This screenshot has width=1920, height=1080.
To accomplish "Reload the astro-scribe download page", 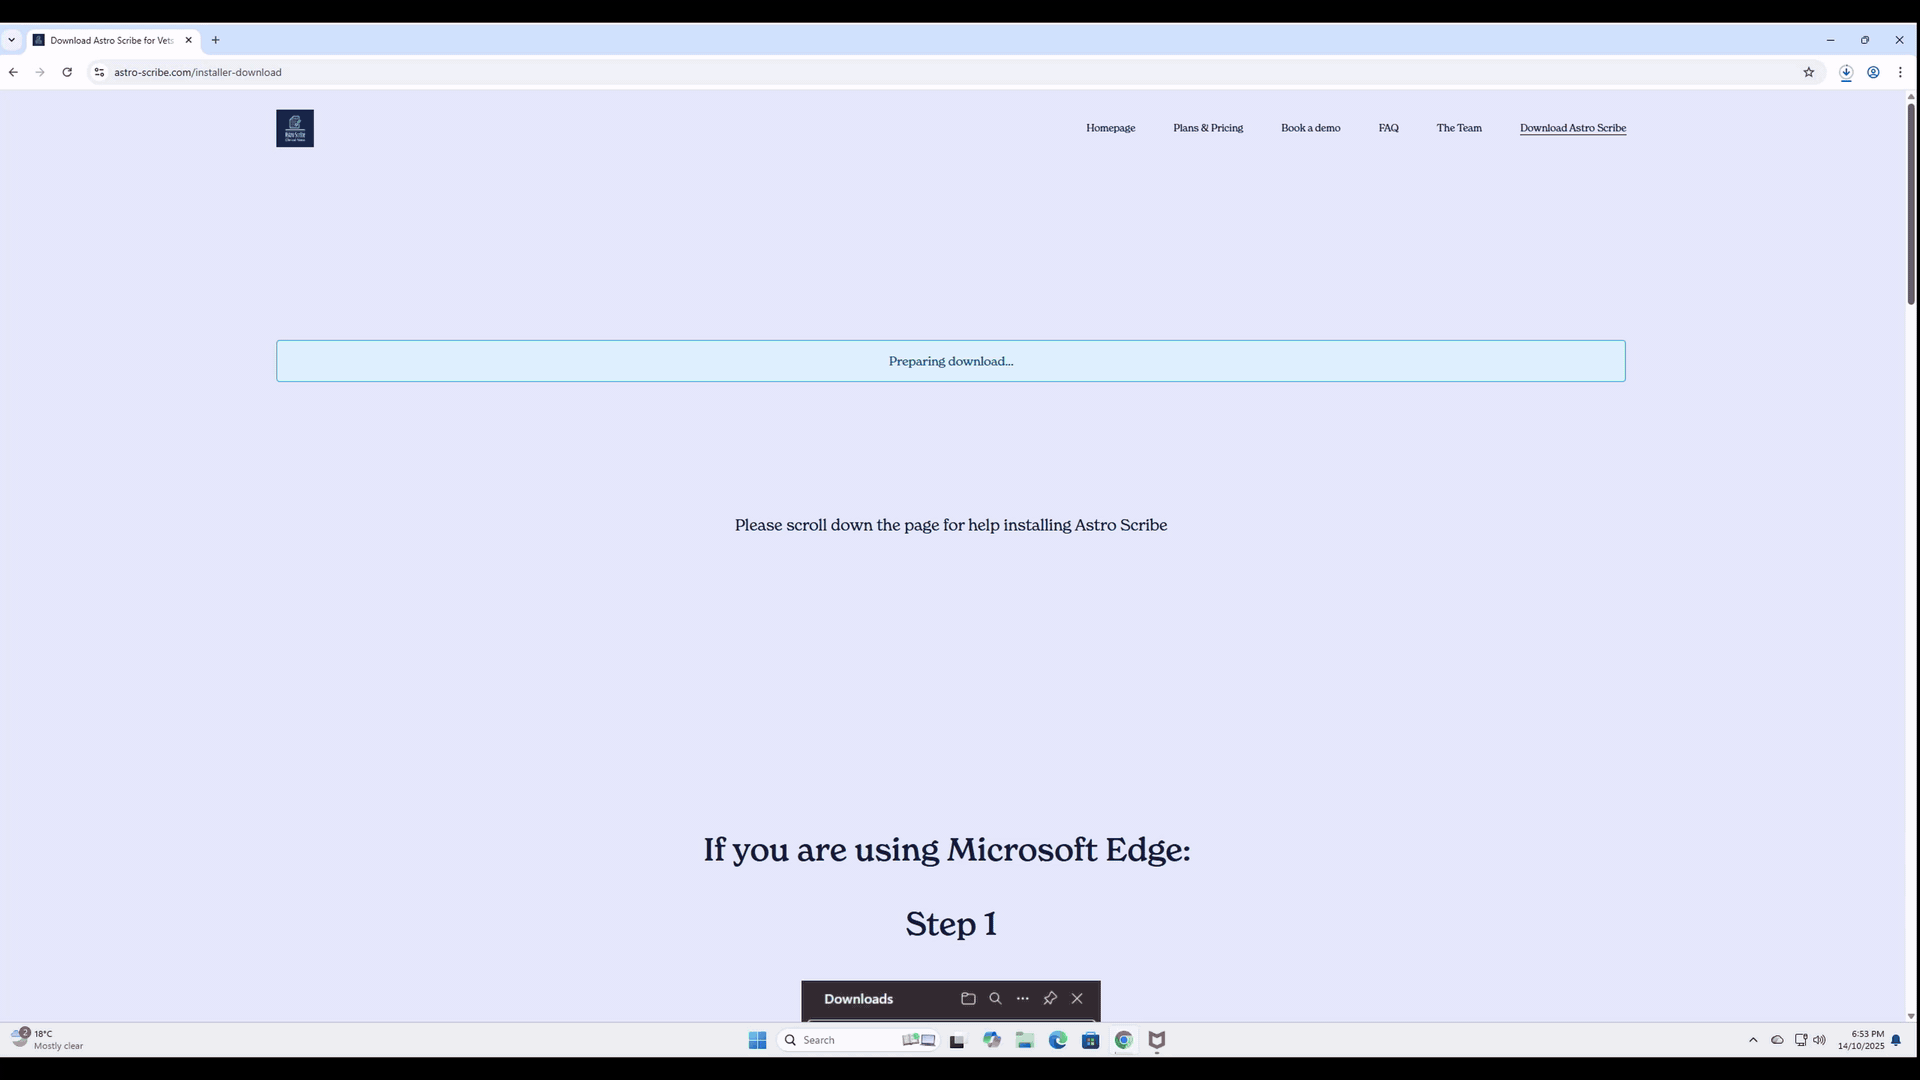I will coord(67,72).
